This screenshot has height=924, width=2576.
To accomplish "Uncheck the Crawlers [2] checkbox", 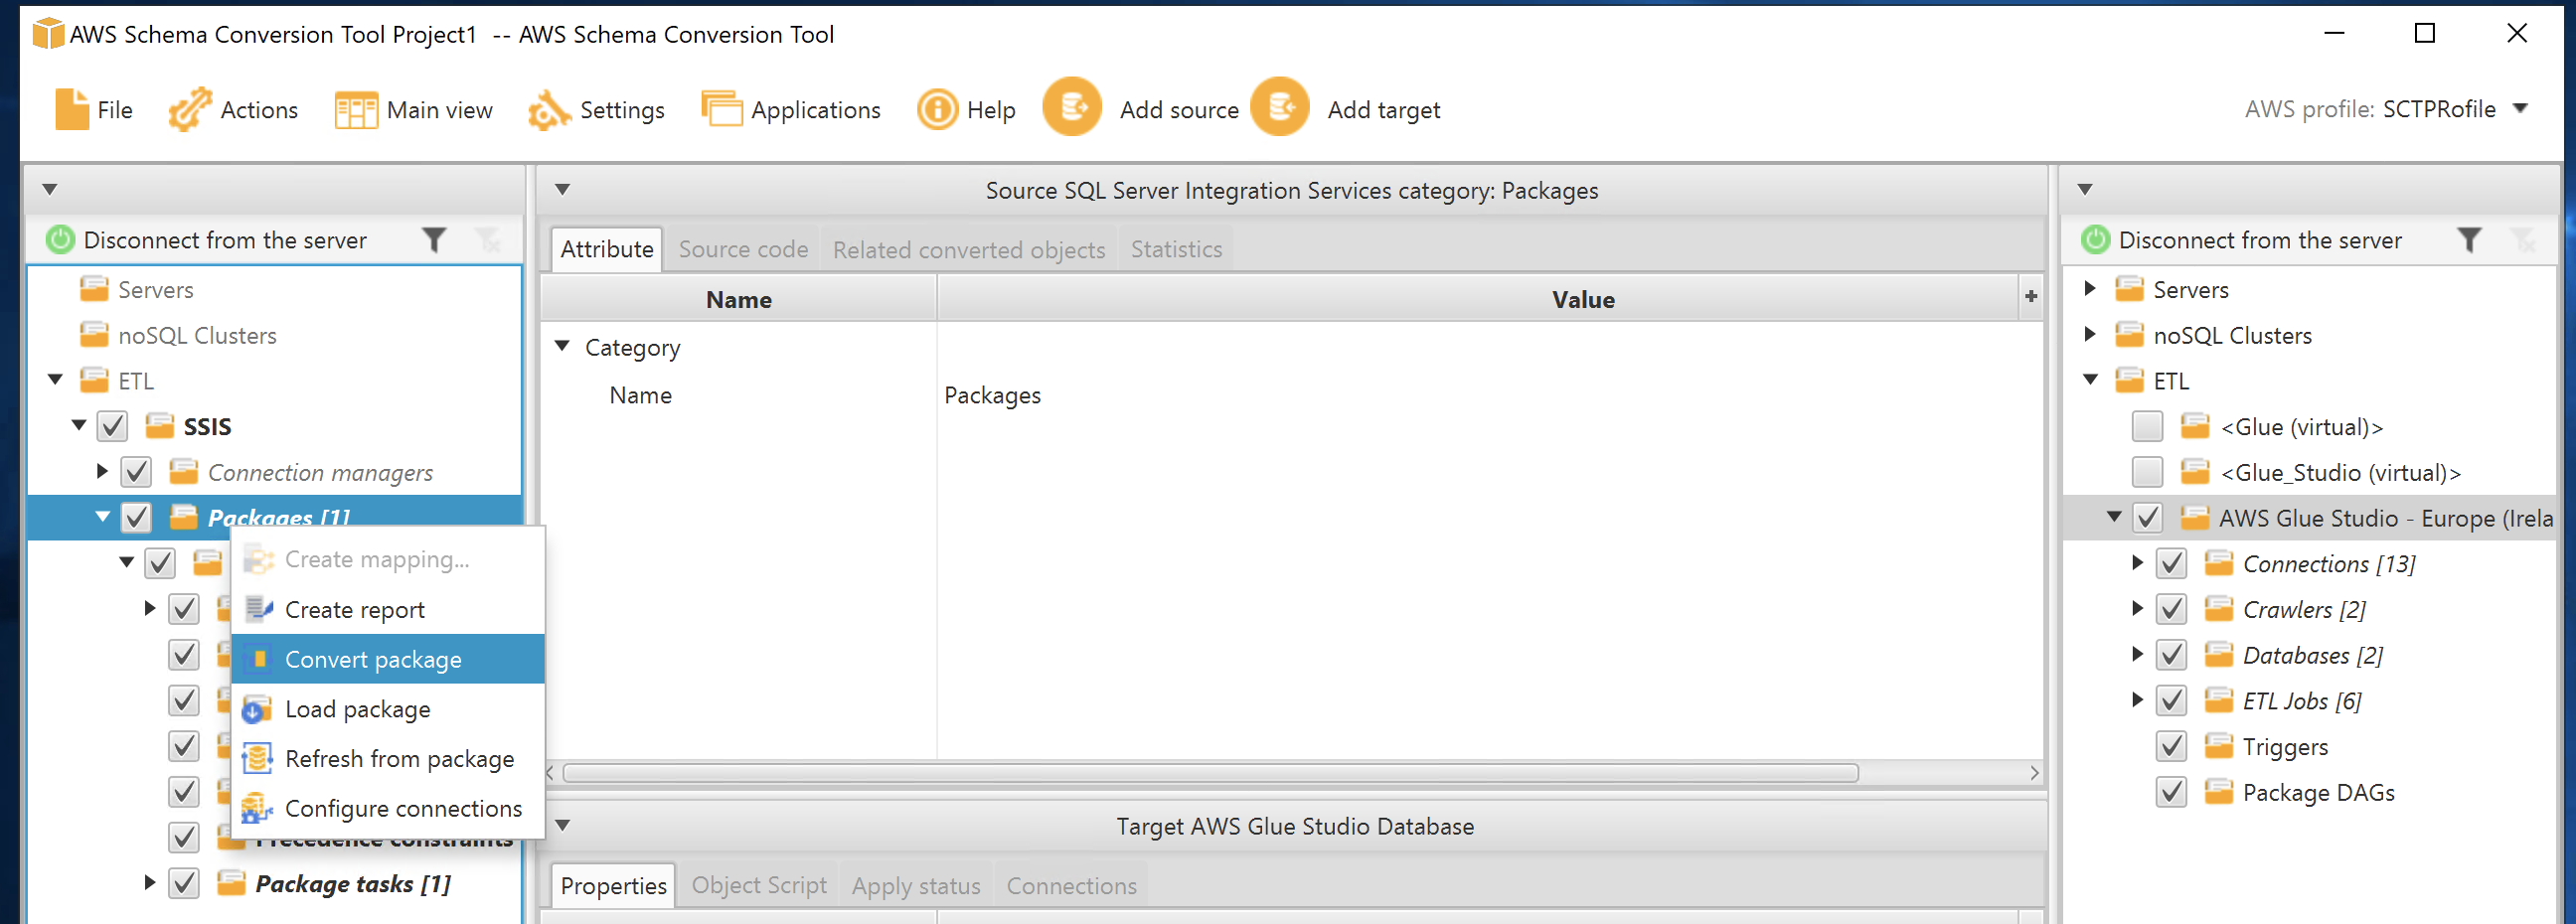I will [x=2171, y=609].
